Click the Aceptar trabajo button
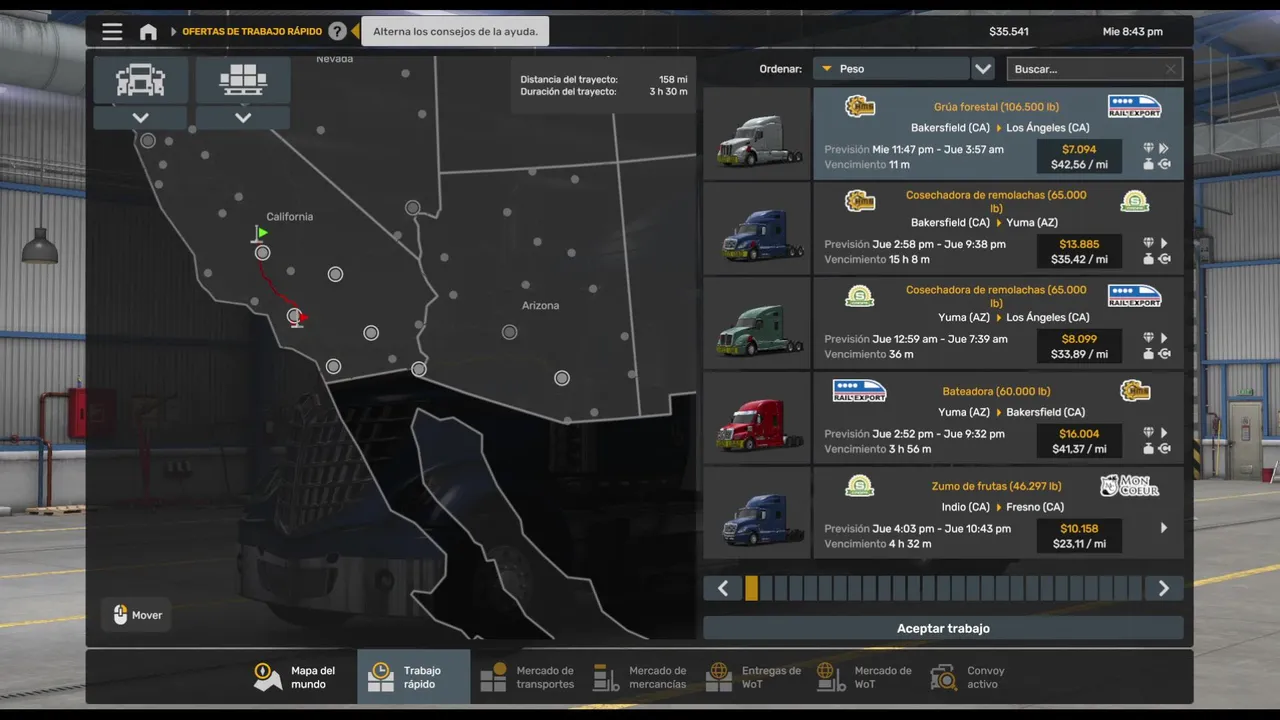Screen dimensions: 1280x720 tap(943, 629)
